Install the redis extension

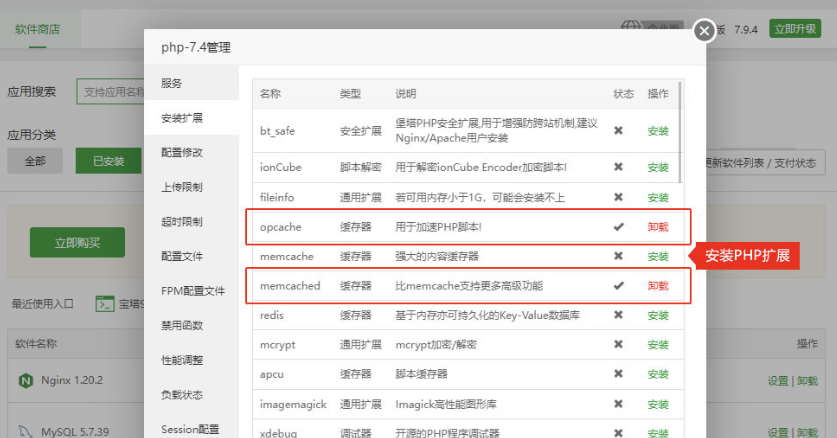[658, 315]
